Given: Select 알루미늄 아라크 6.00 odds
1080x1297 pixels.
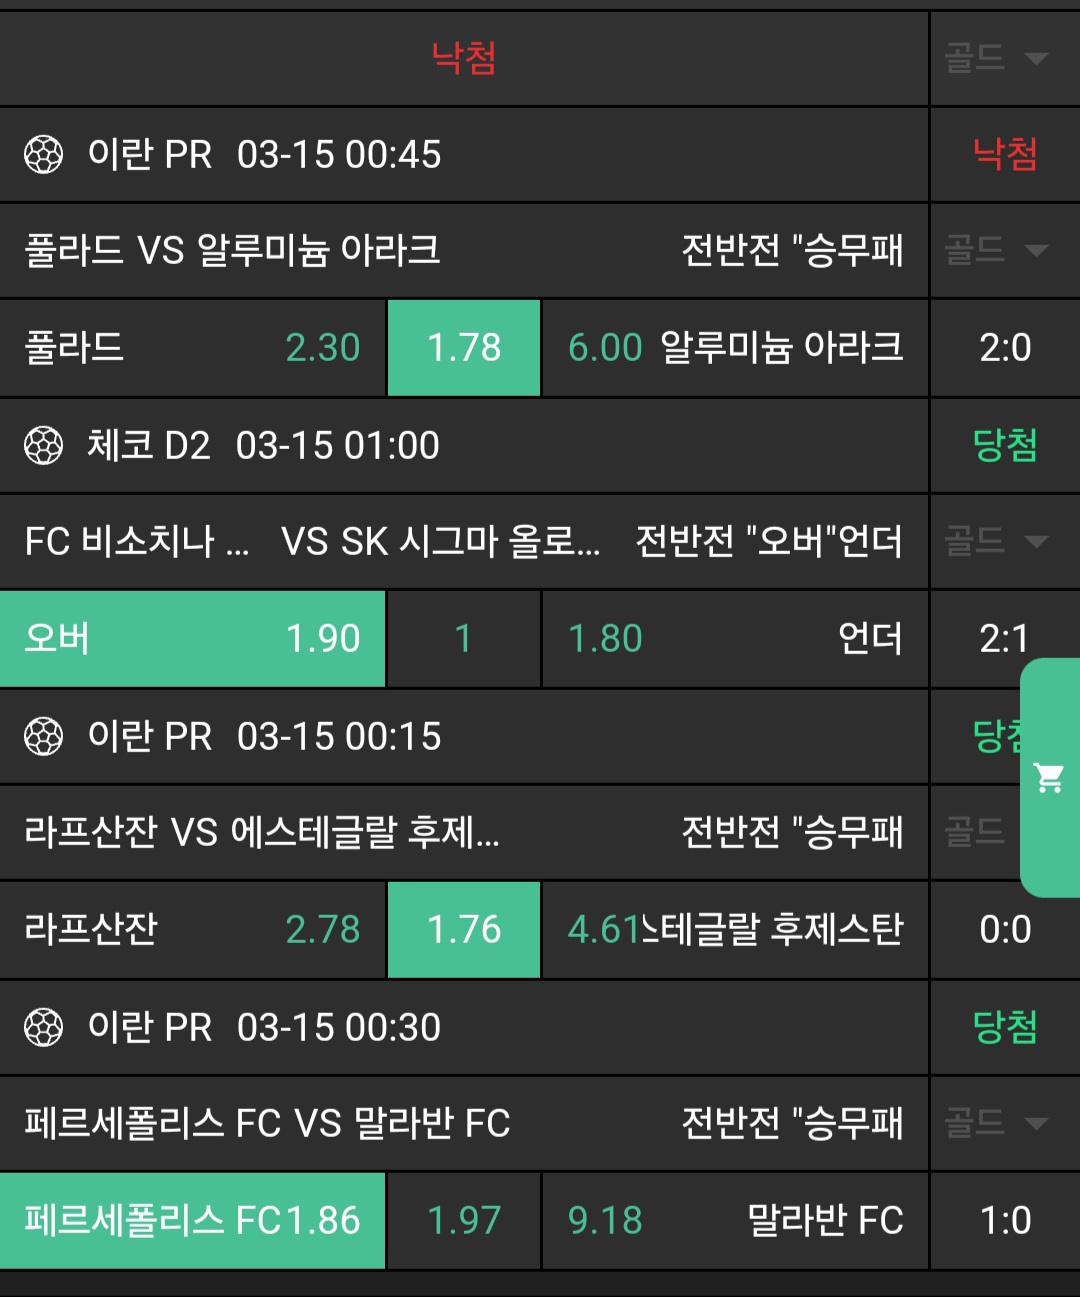Looking at the screenshot, I should coord(735,348).
